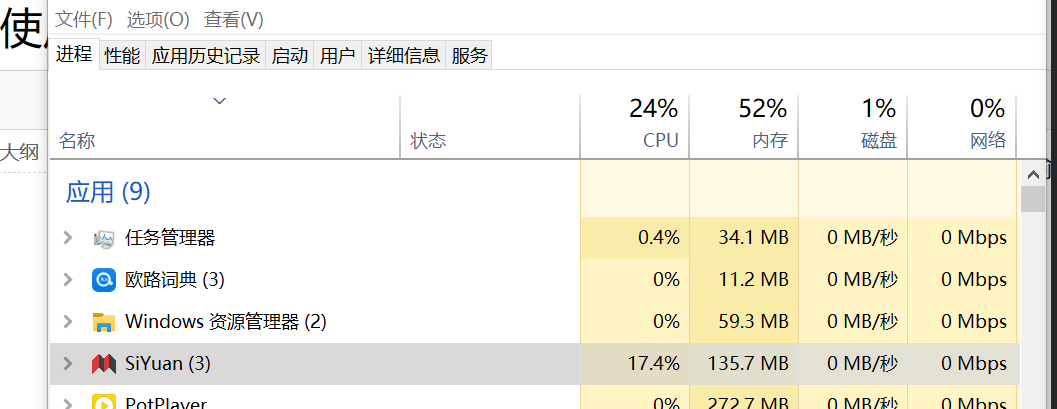Screen dimensions: 1057x409
Task: Expand the SiYuan process group
Action: coord(68,364)
